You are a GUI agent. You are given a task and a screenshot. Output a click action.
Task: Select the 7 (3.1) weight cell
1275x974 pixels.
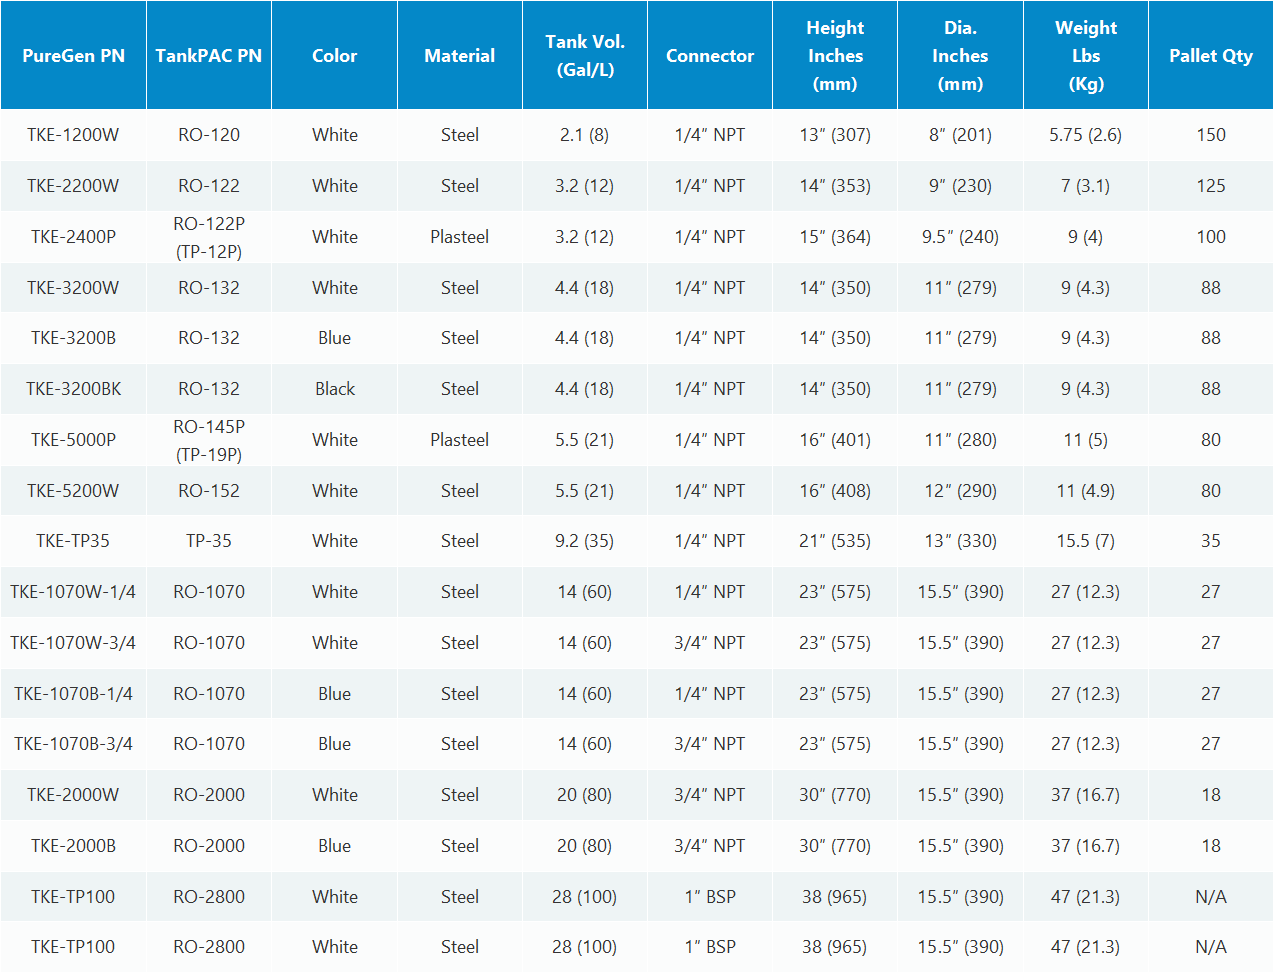(x=1086, y=186)
